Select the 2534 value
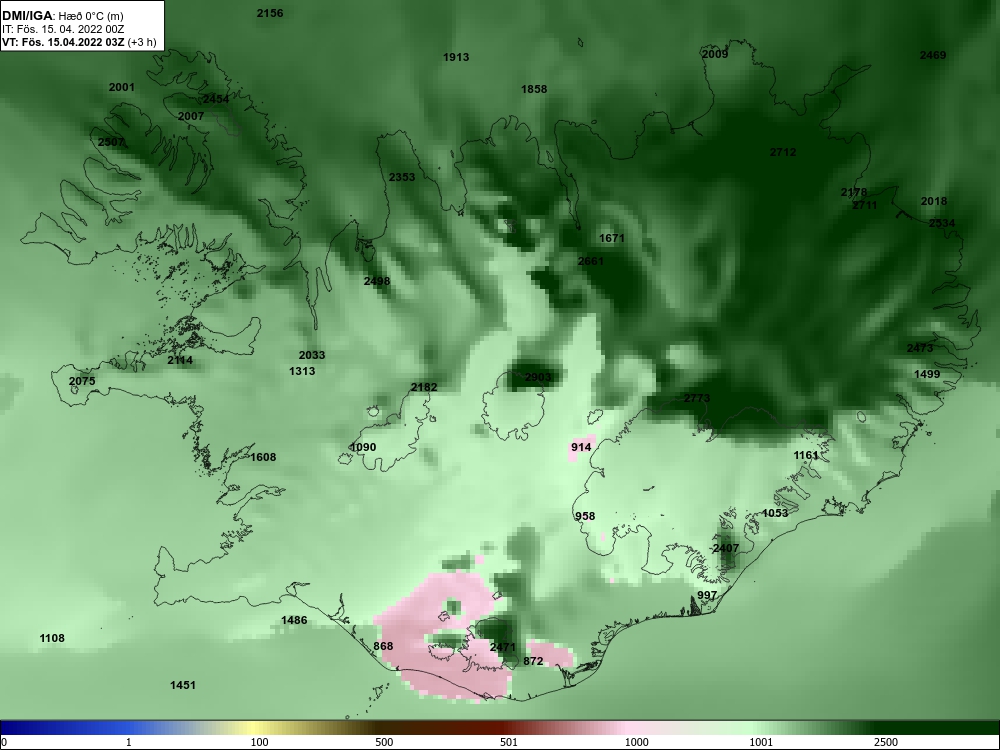1000x750 pixels. pyautogui.click(x=942, y=223)
